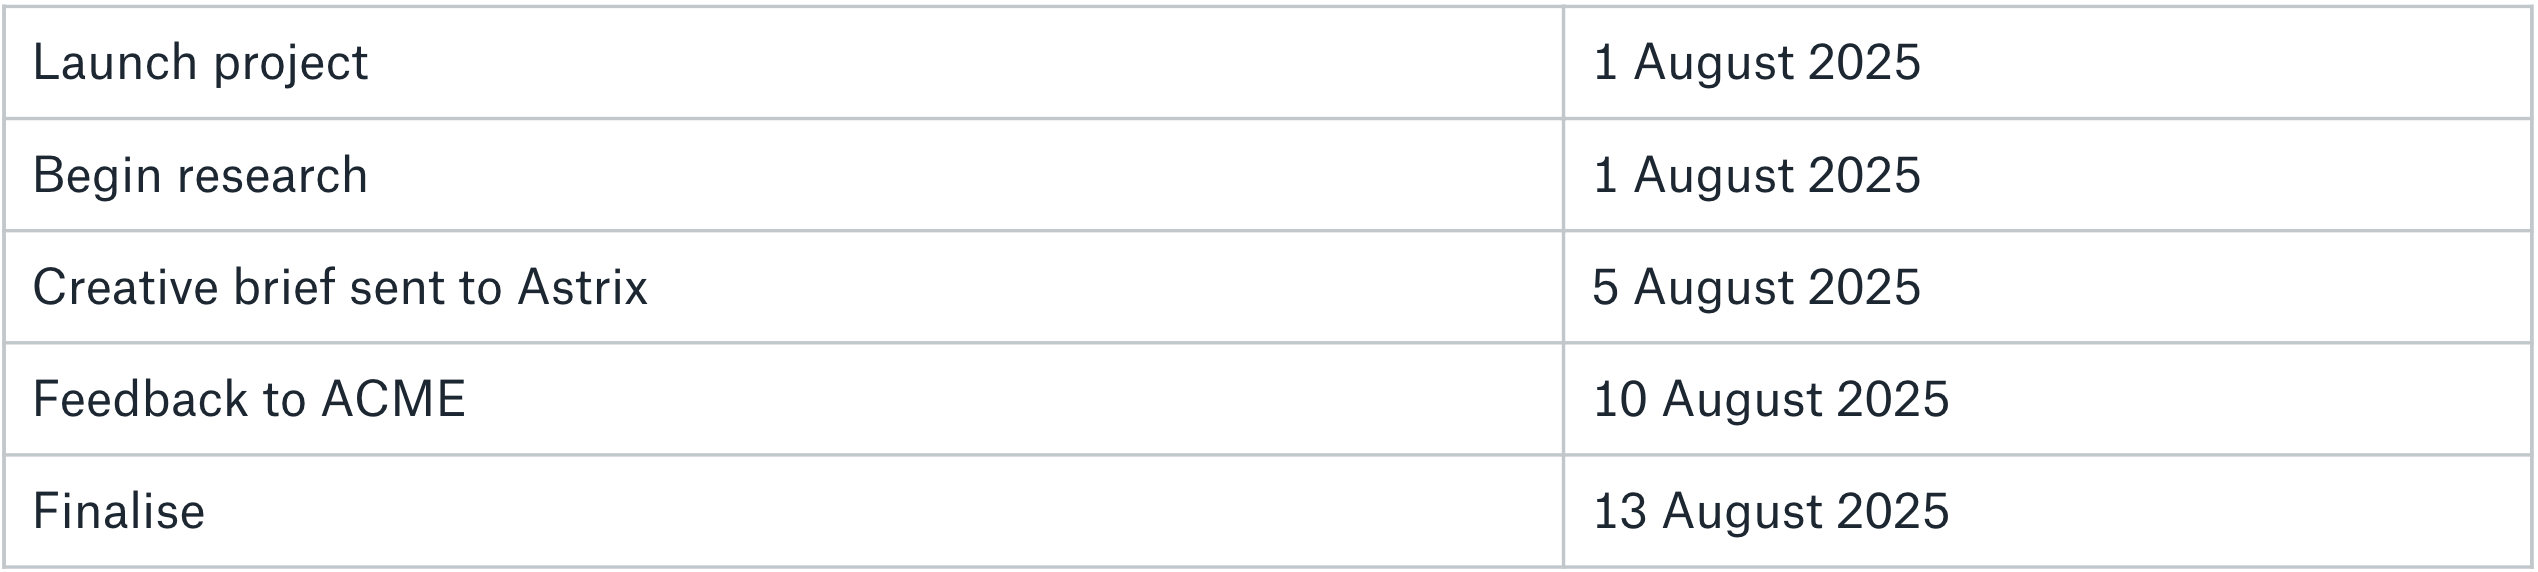
Task: Select the date cell in Begin research row
Action: click(x=2048, y=174)
